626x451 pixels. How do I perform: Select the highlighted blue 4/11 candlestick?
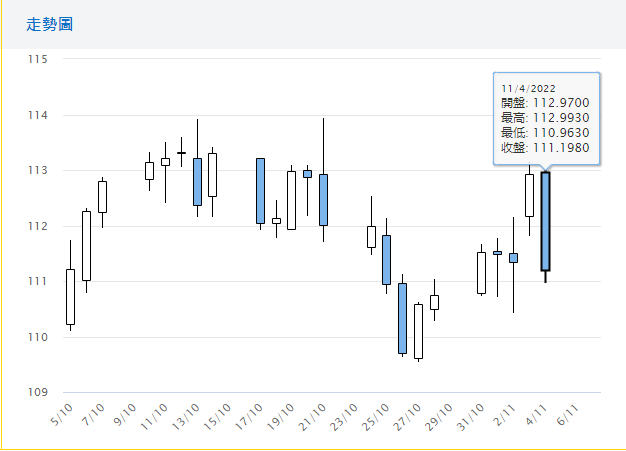(545, 221)
